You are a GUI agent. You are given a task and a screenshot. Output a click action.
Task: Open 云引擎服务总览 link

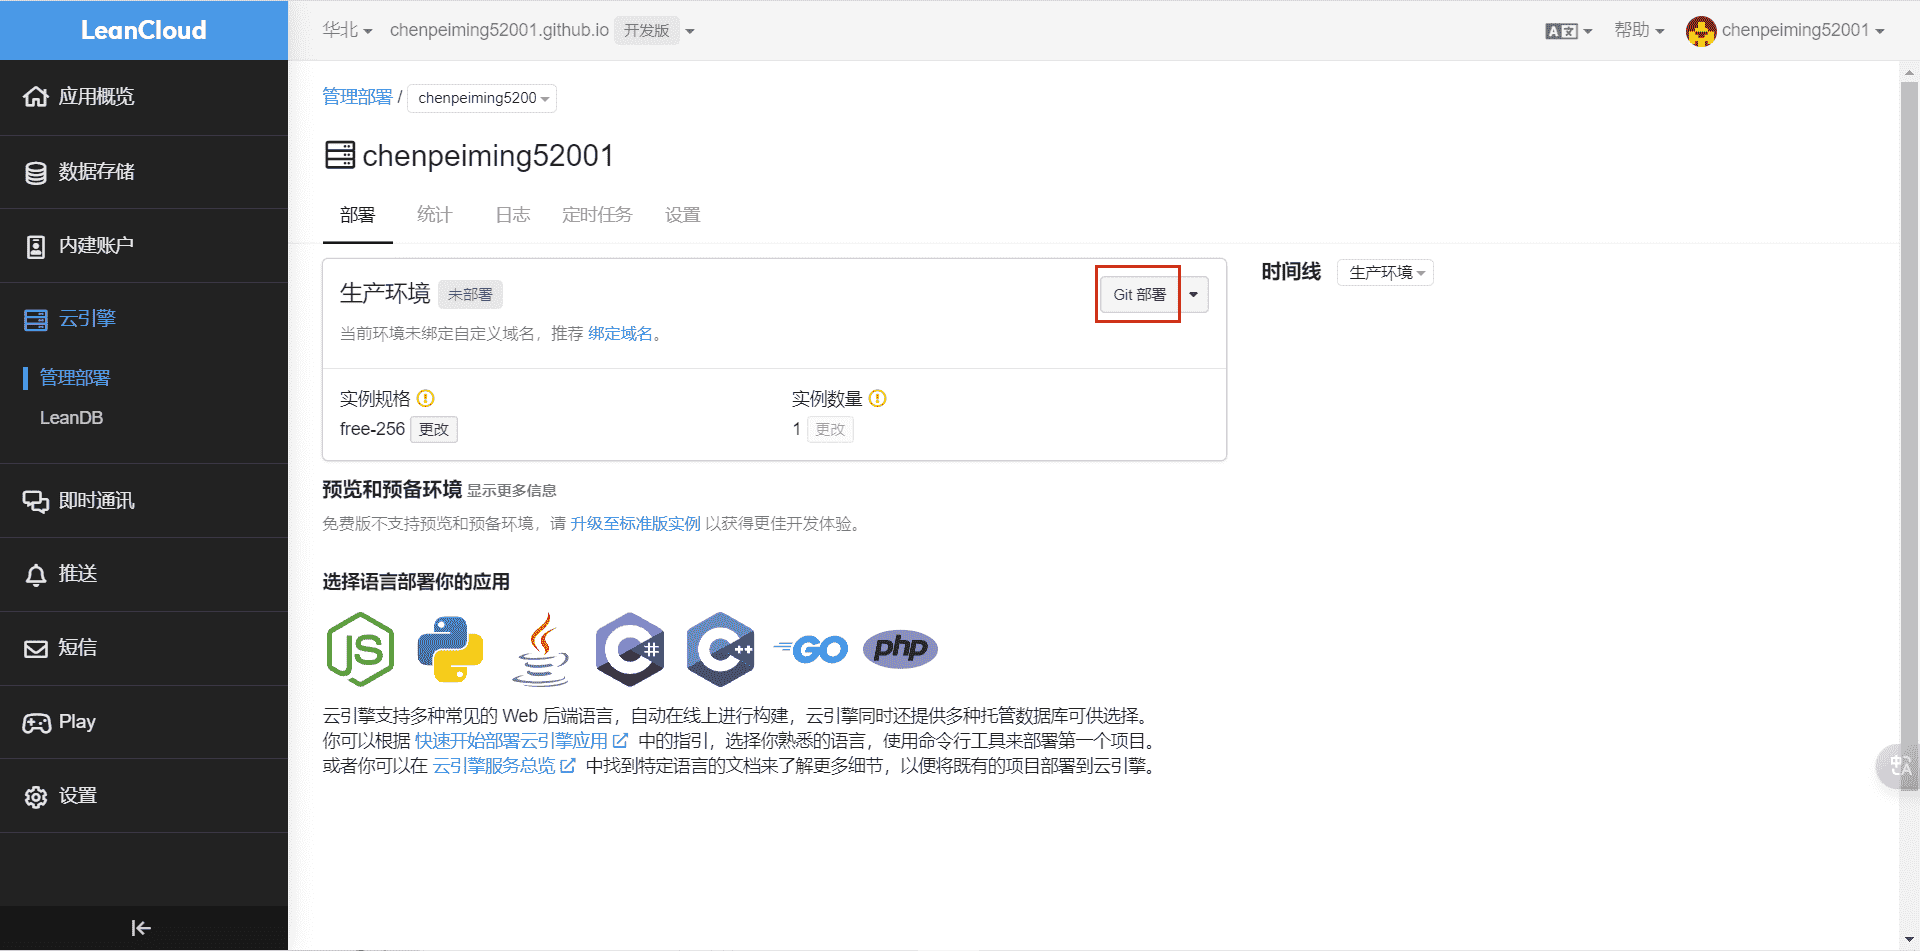[x=504, y=766]
